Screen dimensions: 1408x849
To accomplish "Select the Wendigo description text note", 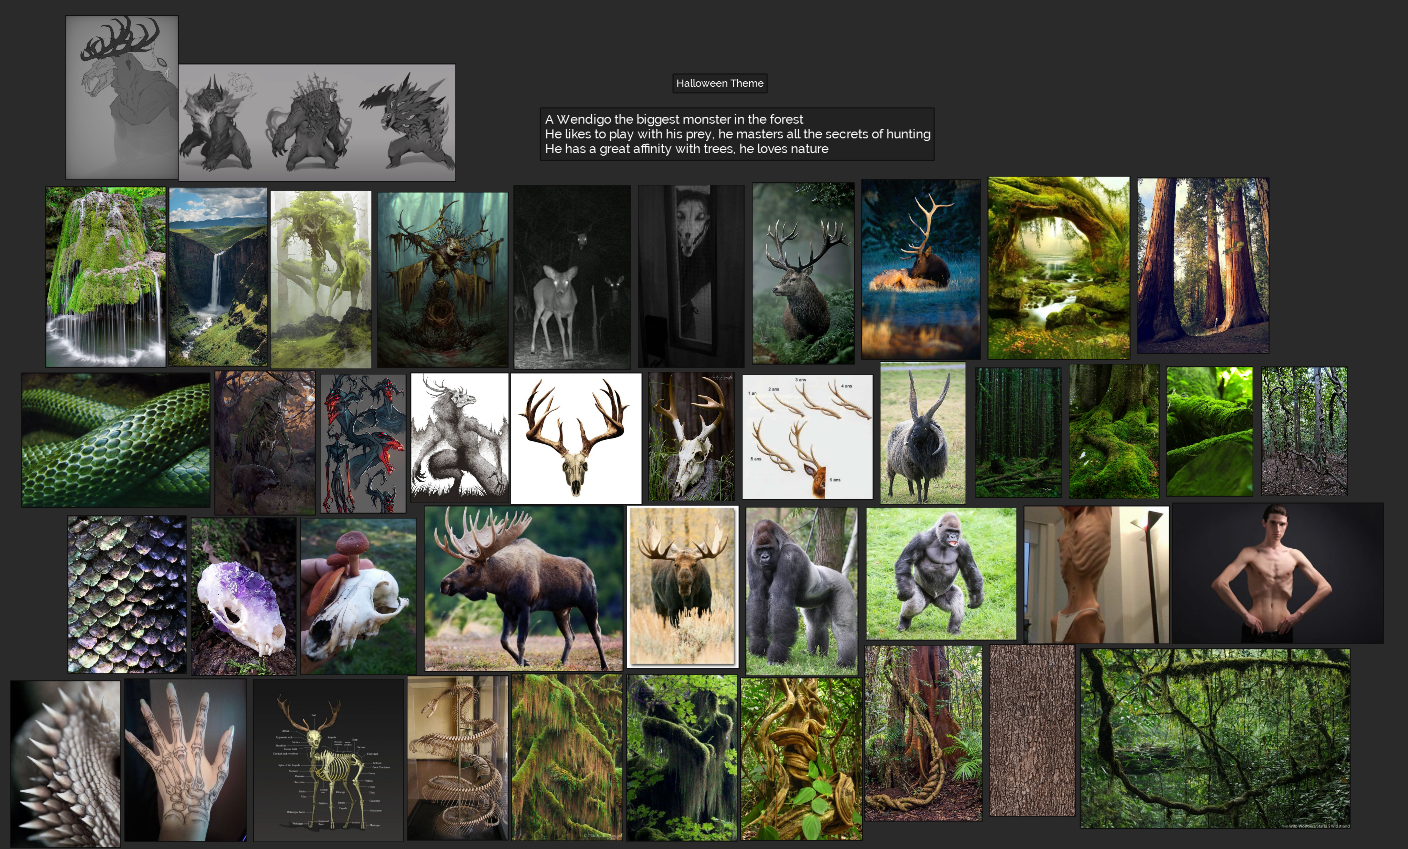I will [737, 134].
